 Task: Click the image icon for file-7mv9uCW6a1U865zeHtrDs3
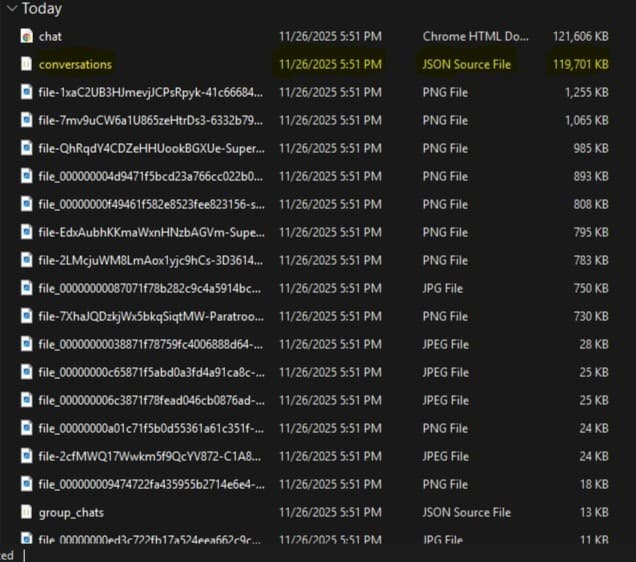pyautogui.click(x=27, y=120)
